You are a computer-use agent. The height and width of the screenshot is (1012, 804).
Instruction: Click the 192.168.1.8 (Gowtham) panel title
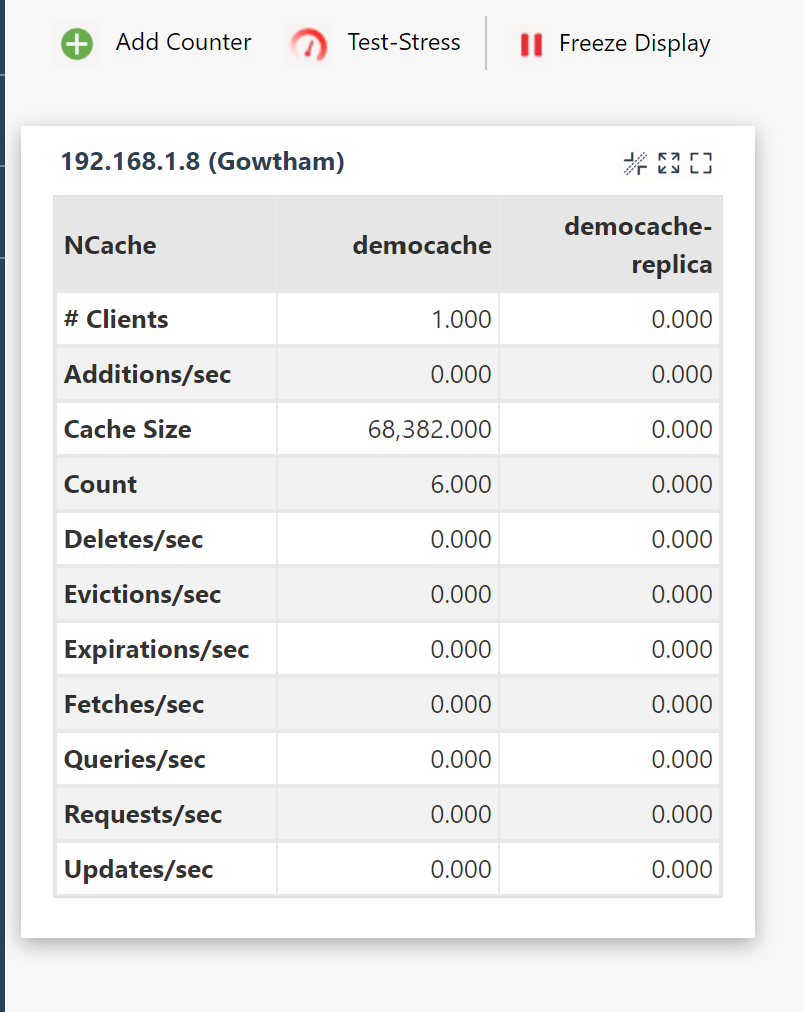coord(203,161)
